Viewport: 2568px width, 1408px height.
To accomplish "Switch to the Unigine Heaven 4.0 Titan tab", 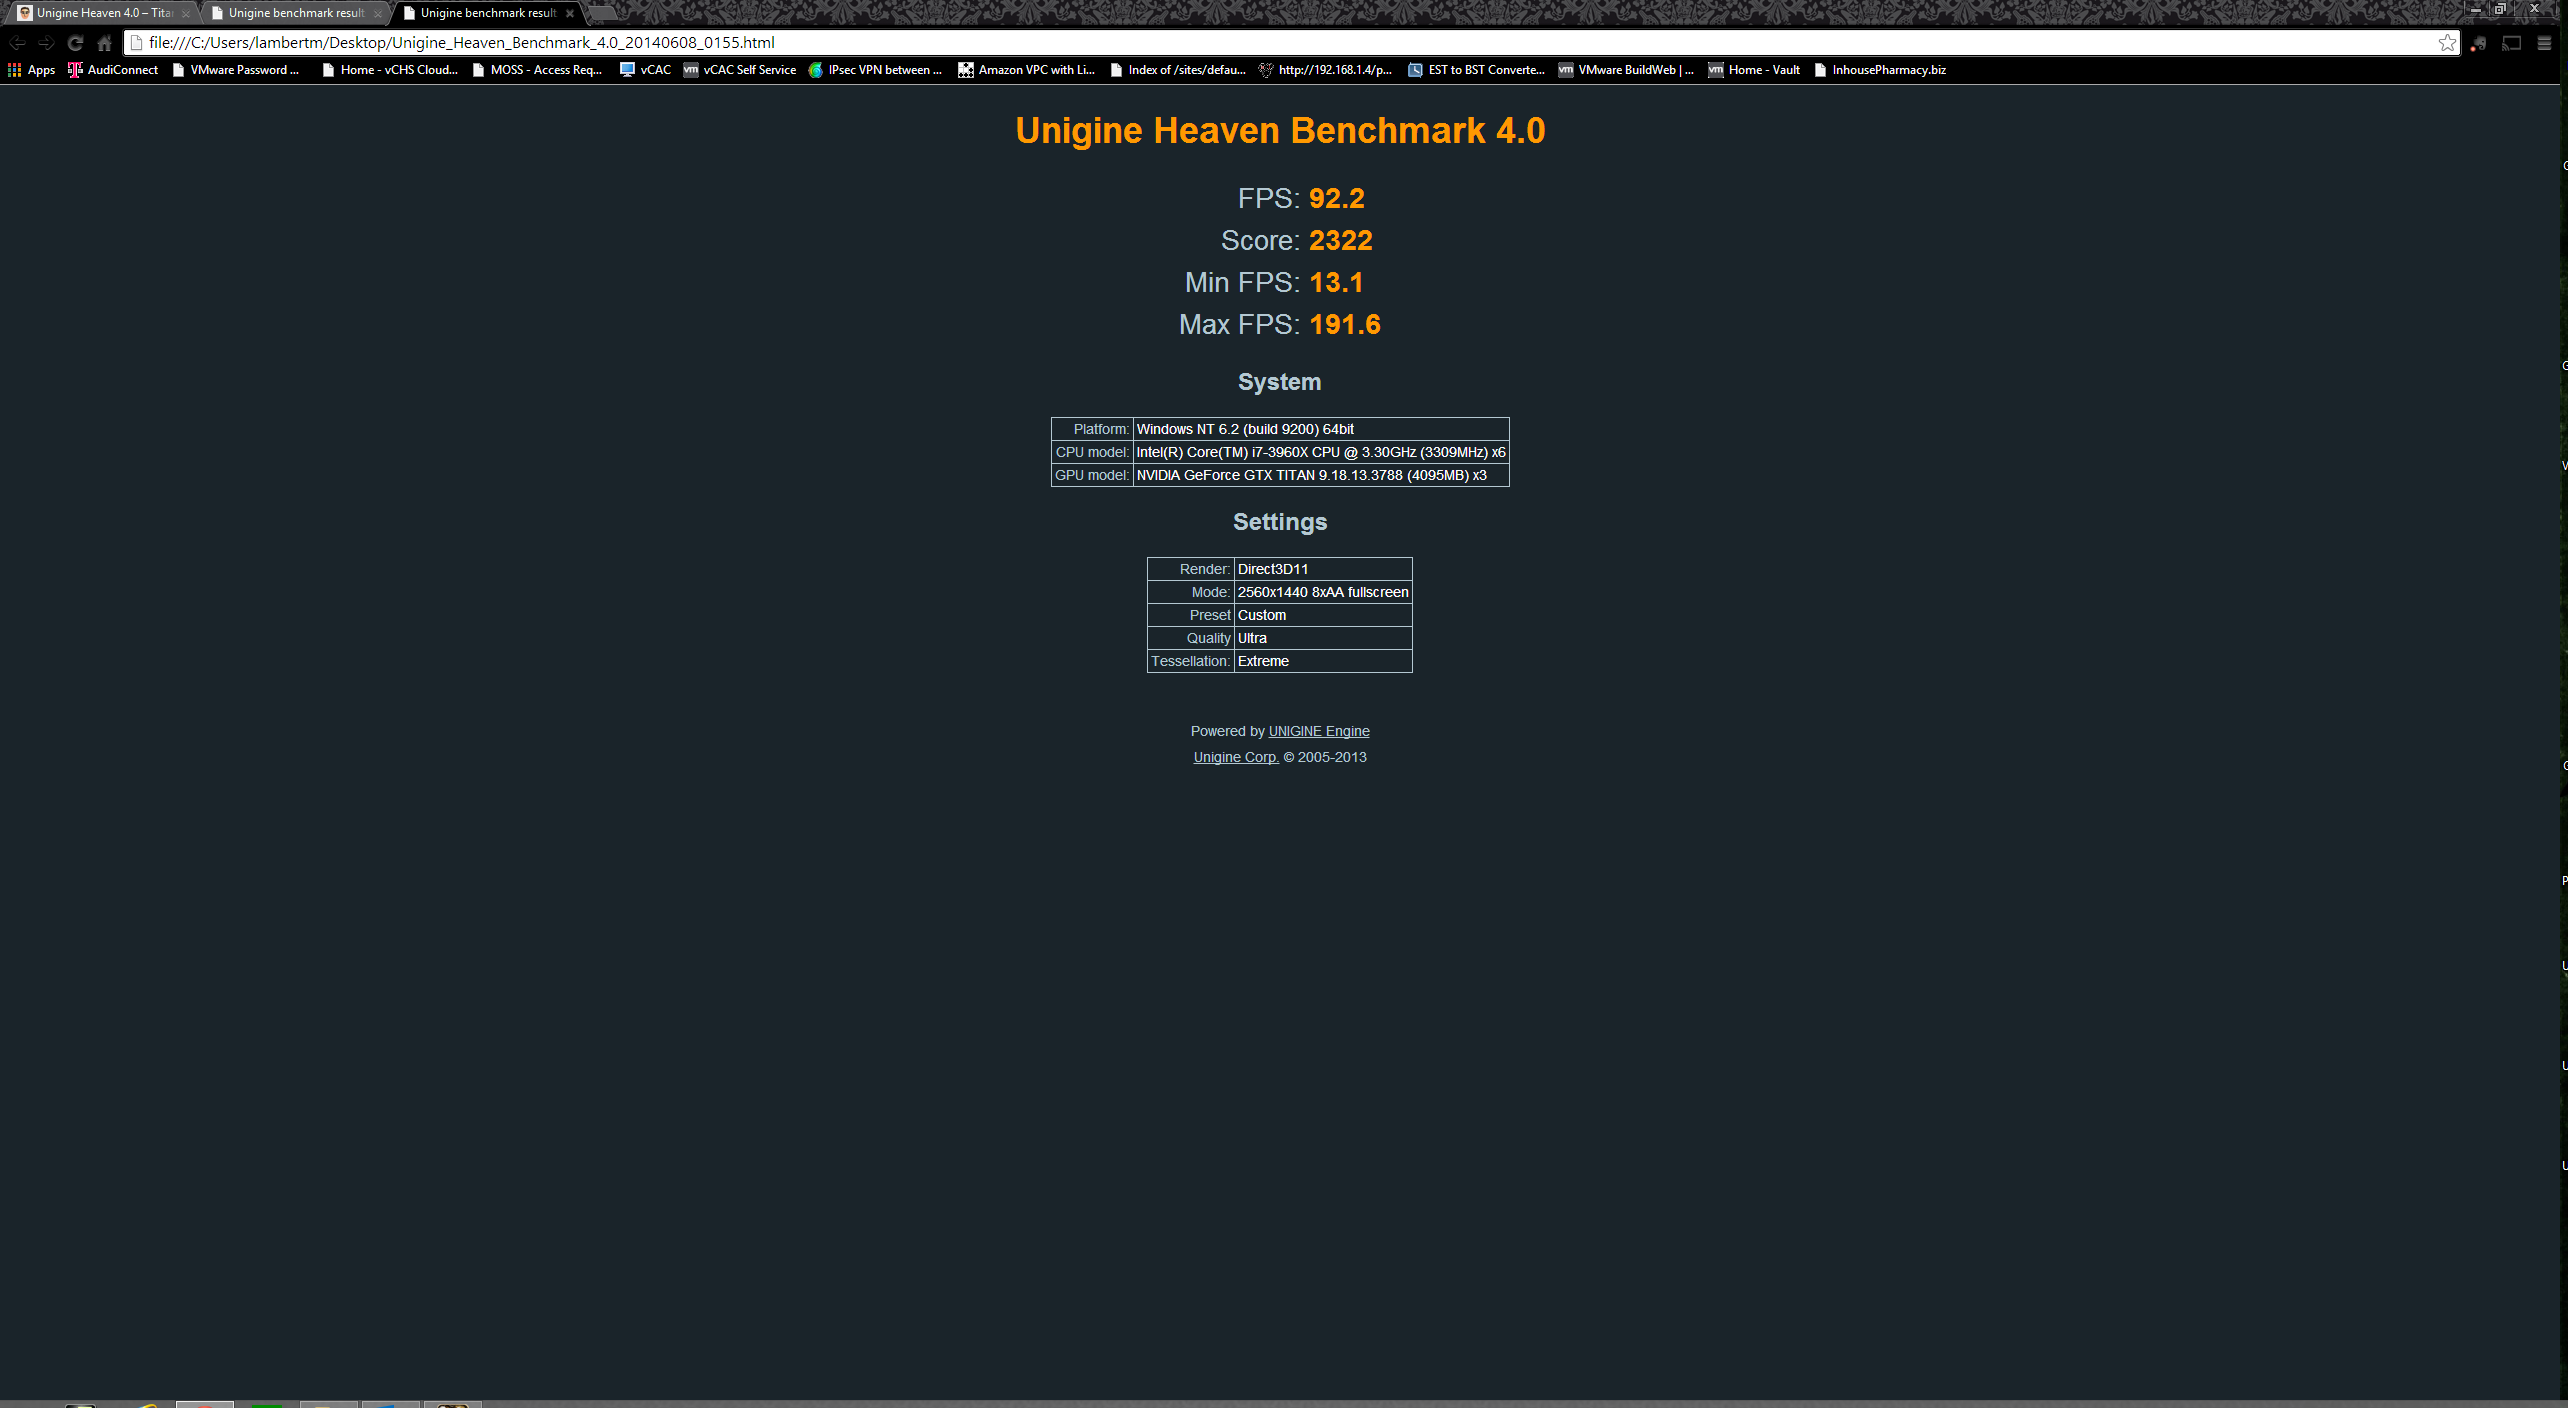I will click(x=100, y=13).
